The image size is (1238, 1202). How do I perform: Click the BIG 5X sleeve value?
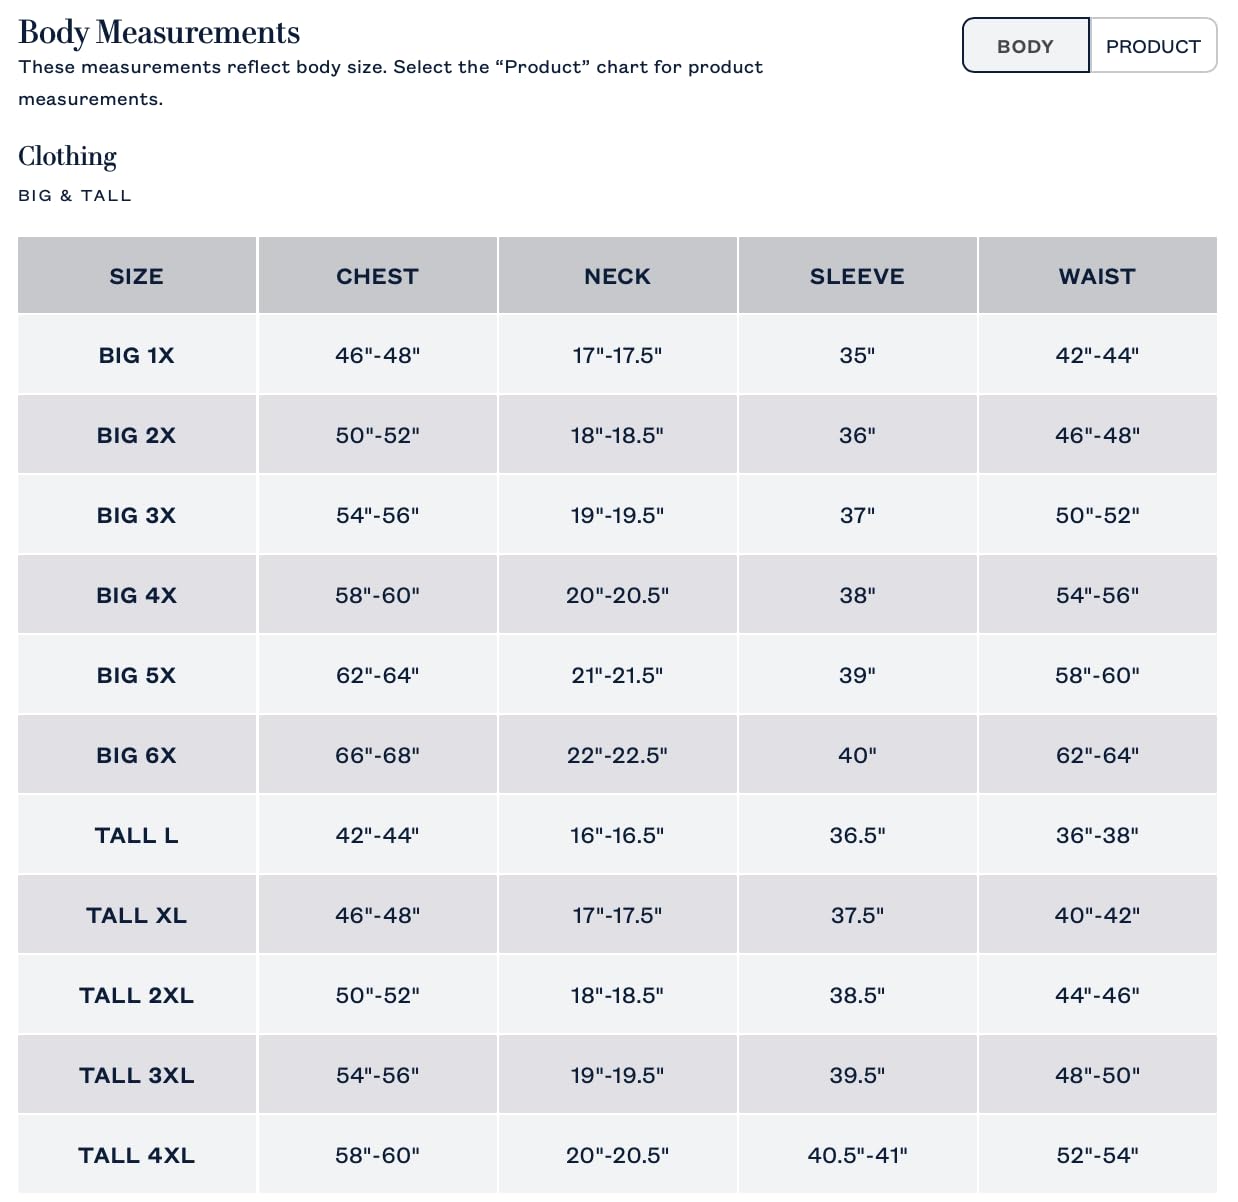[x=857, y=675]
